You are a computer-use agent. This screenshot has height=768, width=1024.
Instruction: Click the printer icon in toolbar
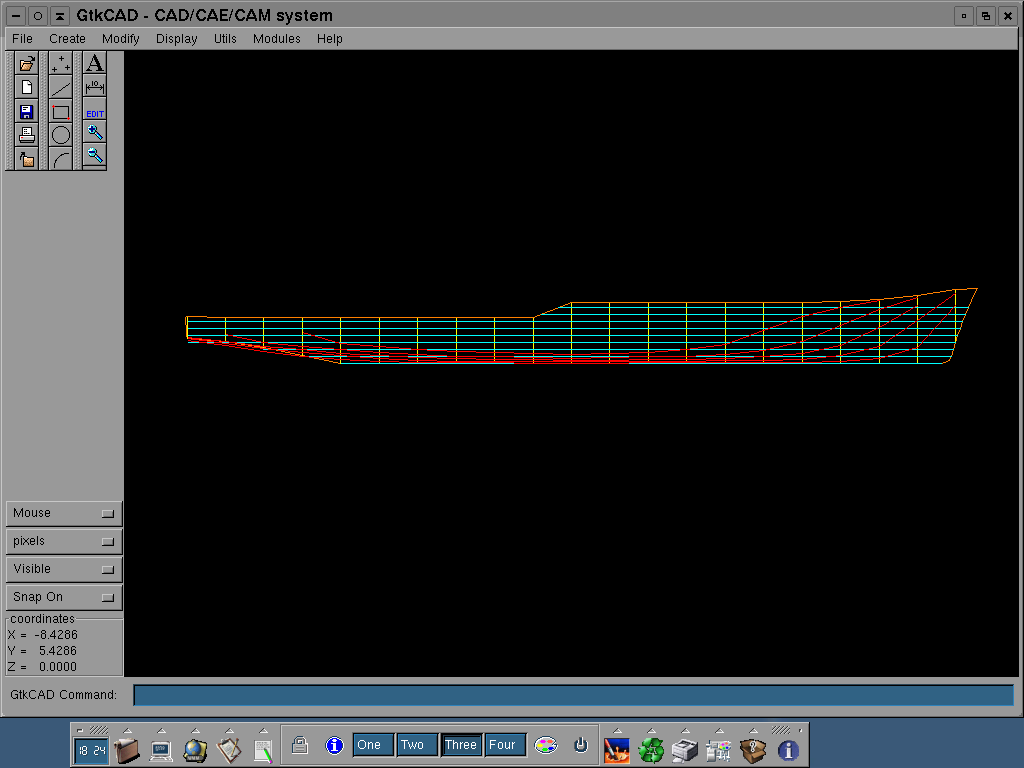27,134
